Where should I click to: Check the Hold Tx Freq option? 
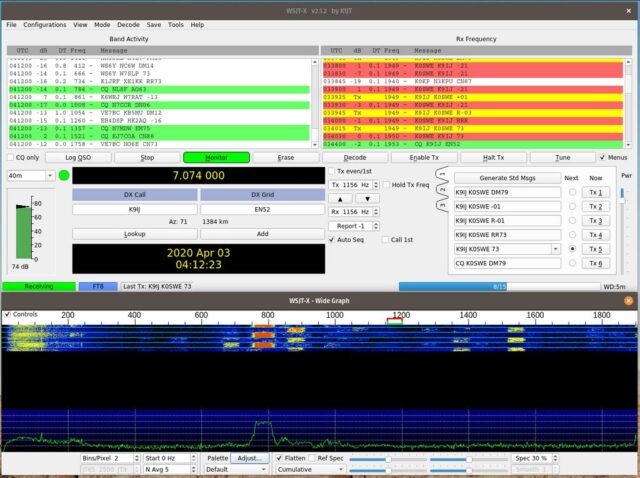coord(387,185)
